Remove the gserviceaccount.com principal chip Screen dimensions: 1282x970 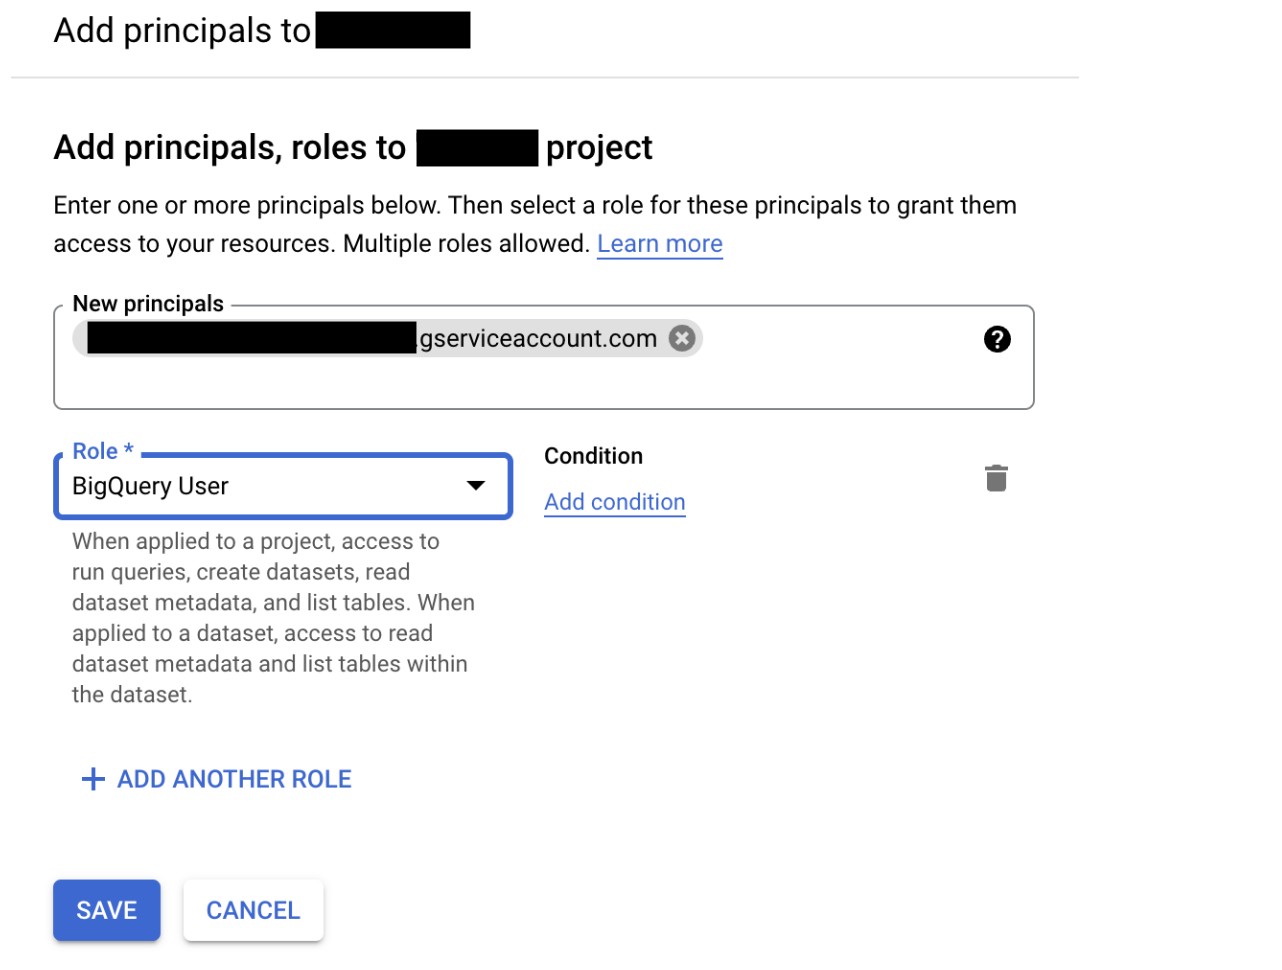pyautogui.click(x=682, y=339)
